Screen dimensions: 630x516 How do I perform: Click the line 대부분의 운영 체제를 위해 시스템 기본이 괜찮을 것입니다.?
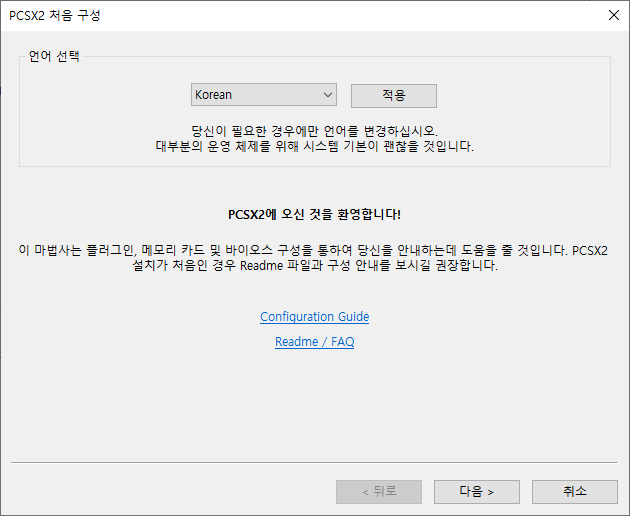coord(315,146)
